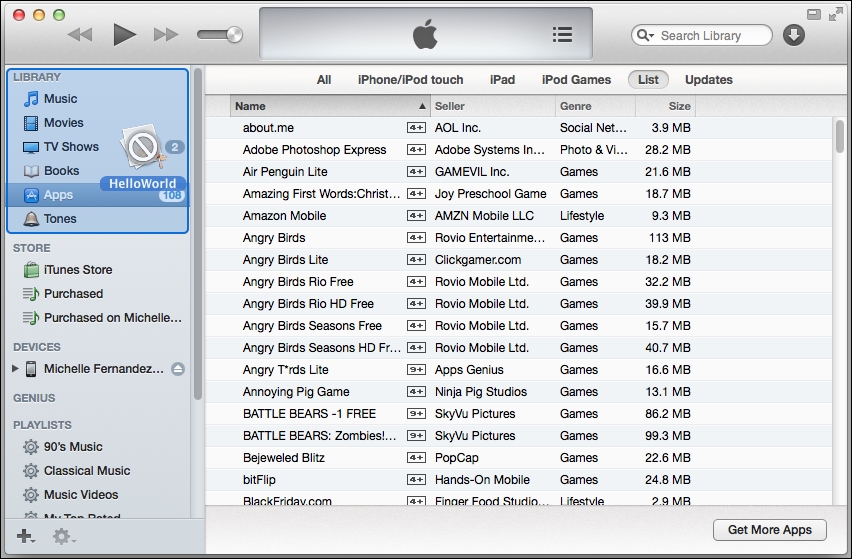Adjust the volume slider knob
852x559 pixels.
tap(234, 35)
